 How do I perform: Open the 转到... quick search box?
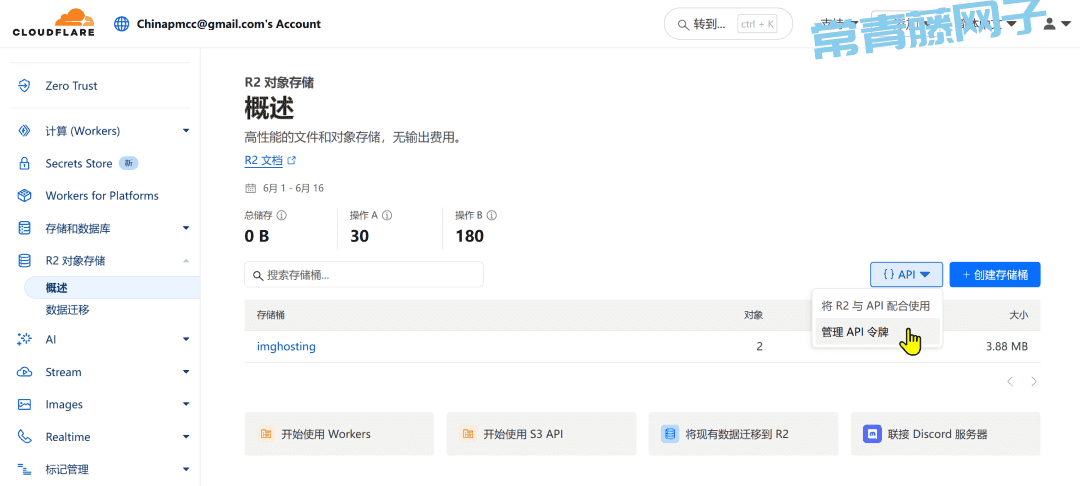pyautogui.click(x=728, y=24)
